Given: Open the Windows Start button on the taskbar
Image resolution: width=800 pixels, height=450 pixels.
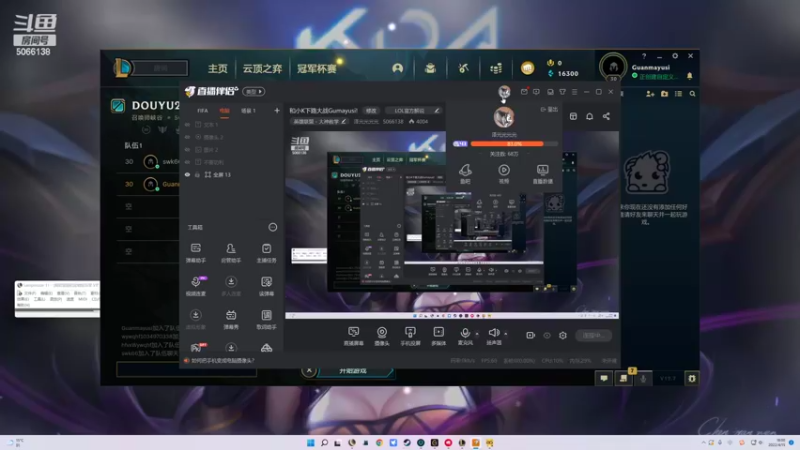Looking at the screenshot, I should click(x=310, y=442).
